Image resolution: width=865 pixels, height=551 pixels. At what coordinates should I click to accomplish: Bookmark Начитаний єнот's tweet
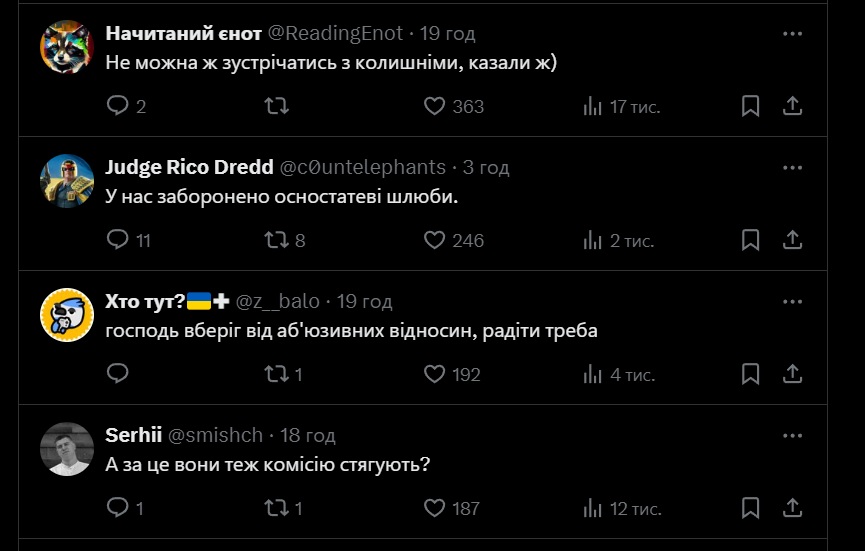(x=750, y=106)
